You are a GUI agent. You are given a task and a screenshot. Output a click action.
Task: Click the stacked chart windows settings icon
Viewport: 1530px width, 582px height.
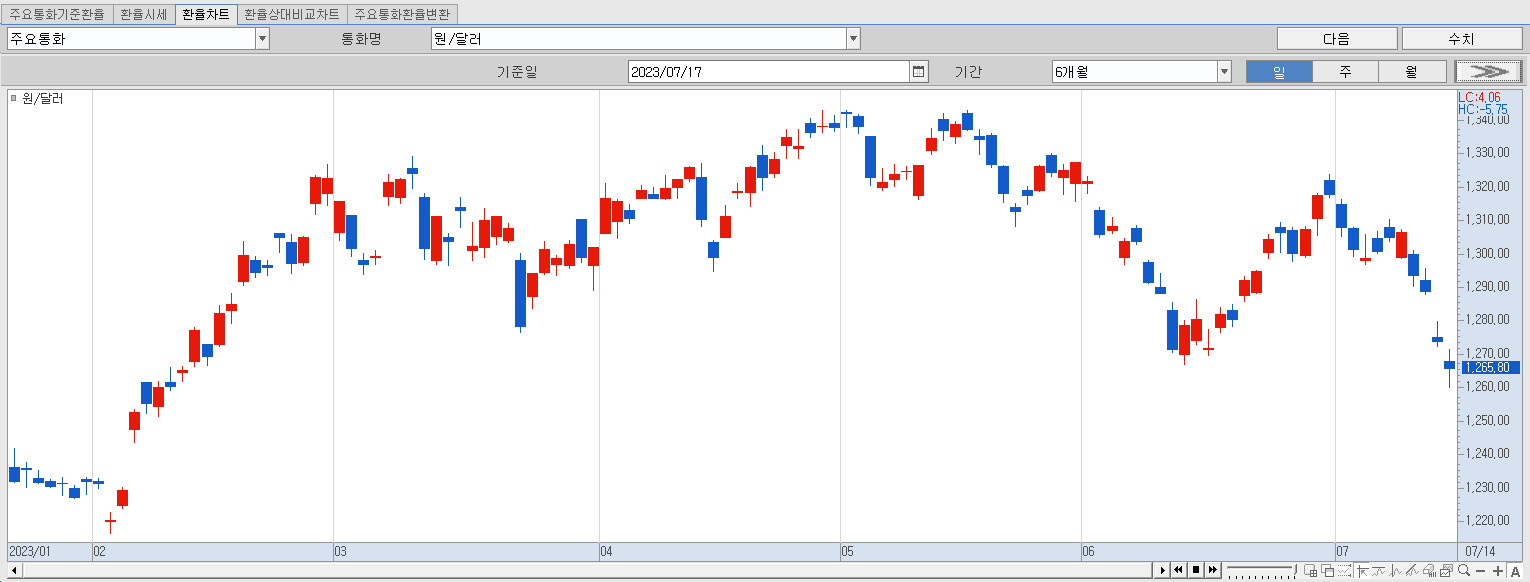pos(1447,571)
